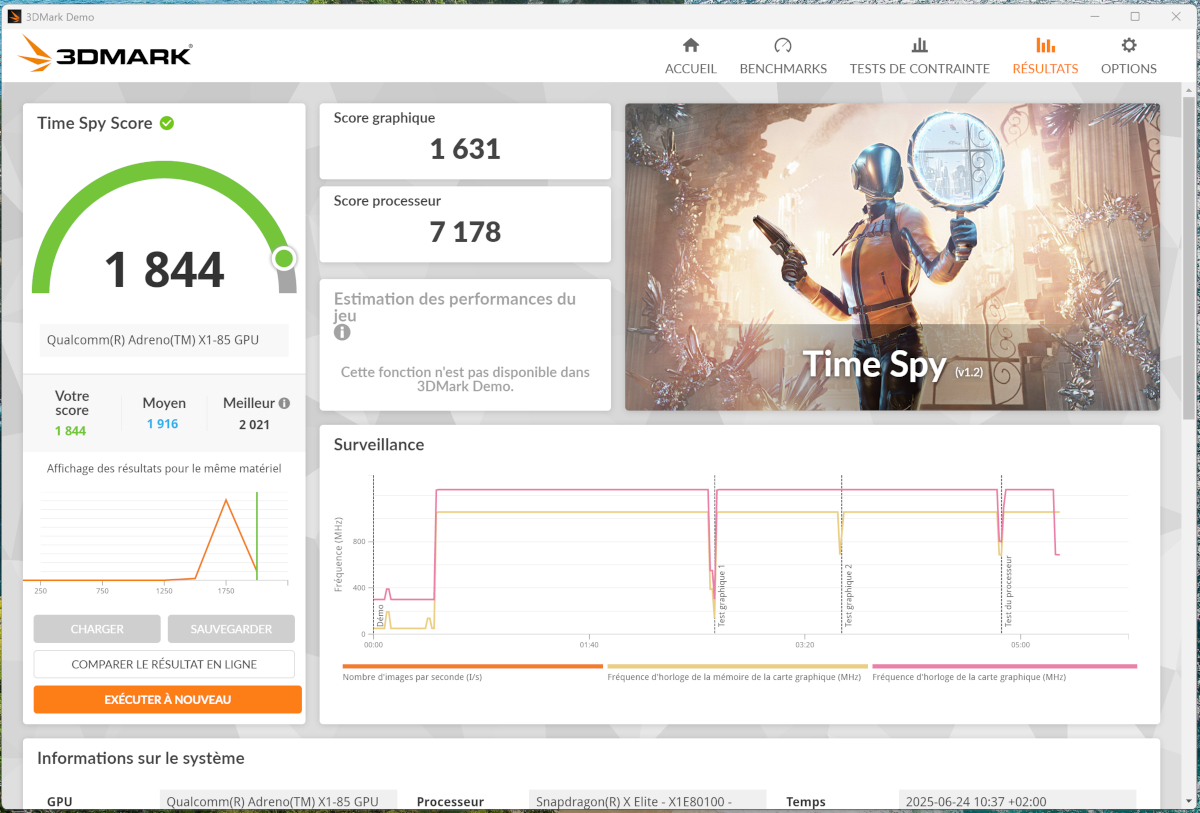The width and height of the screenshot is (1200, 813).
Task: Click the Test graphique 2 marker
Action: [849, 596]
